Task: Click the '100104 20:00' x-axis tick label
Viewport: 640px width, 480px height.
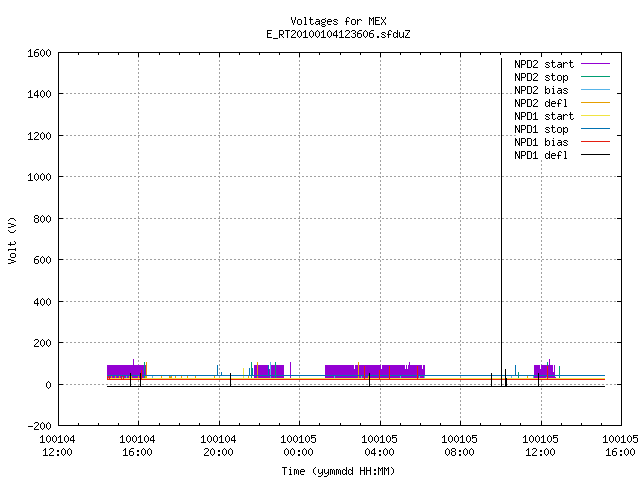Action: click(x=218, y=446)
